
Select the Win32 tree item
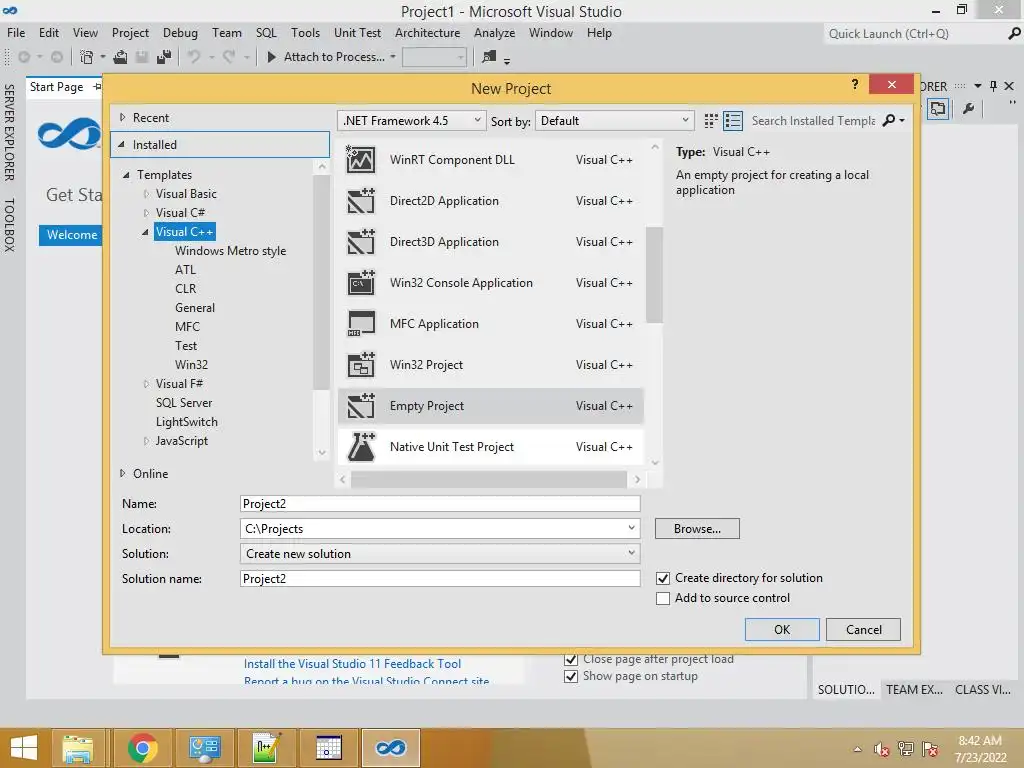[191, 365]
